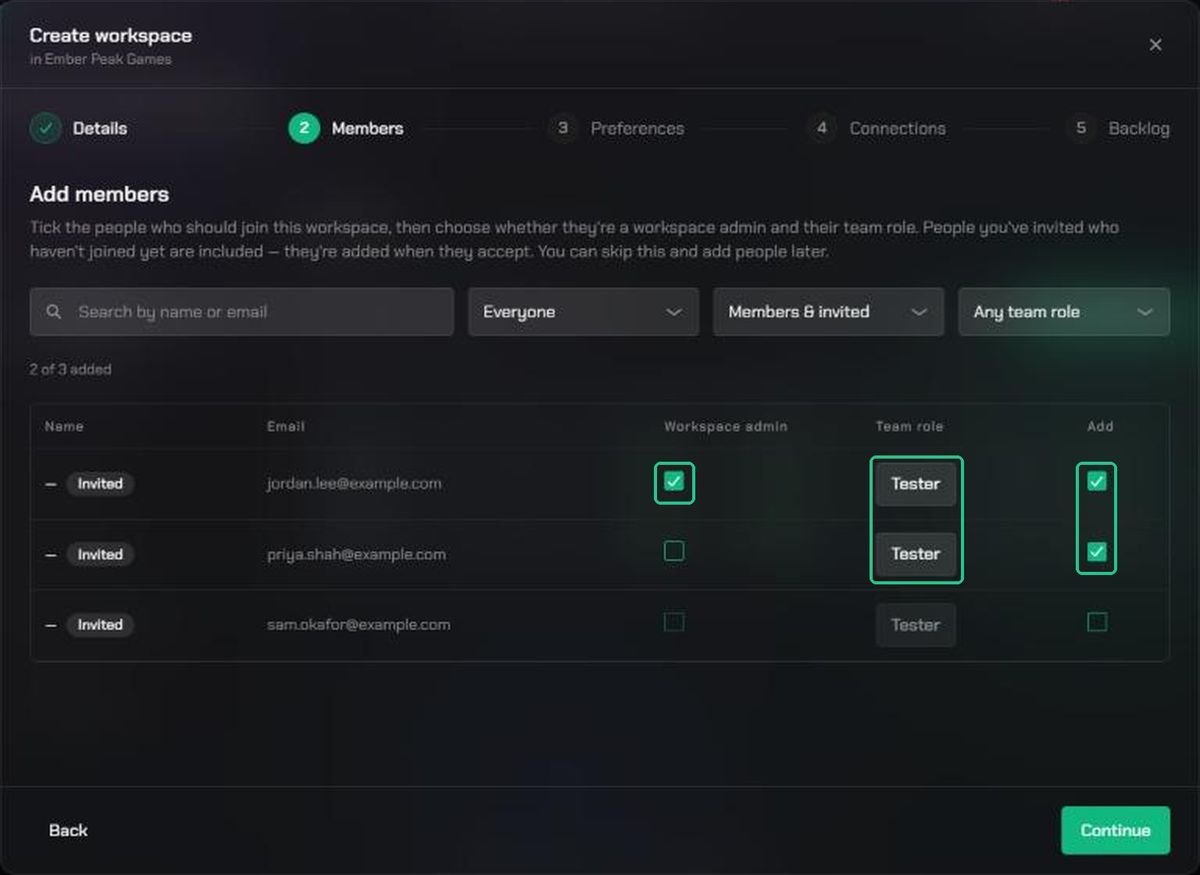Click the 'Create workspace' dialog title
1200x875 pixels.
(110, 36)
